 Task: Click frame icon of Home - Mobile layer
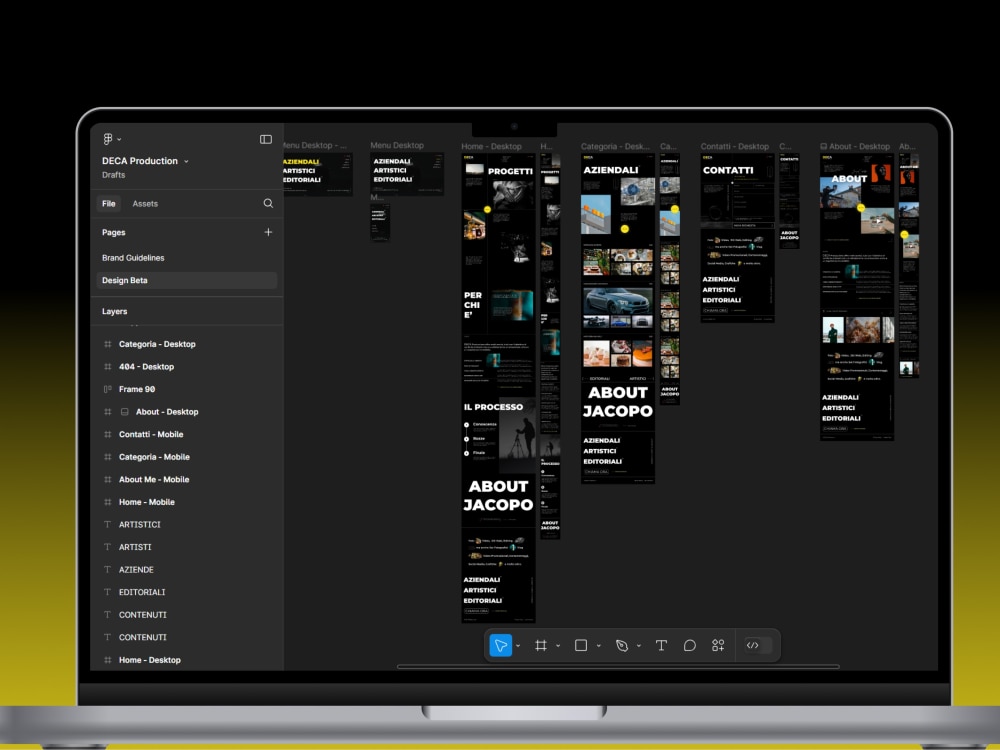[107, 502]
